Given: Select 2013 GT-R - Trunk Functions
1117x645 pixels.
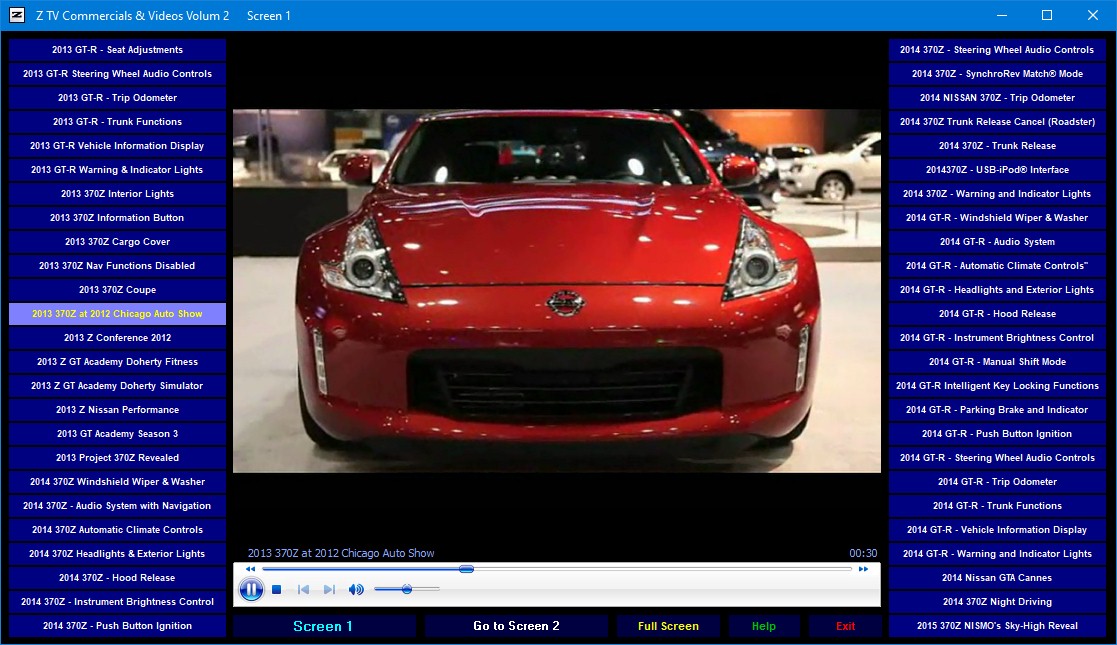Looking at the screenshot, I should point(118,122).
